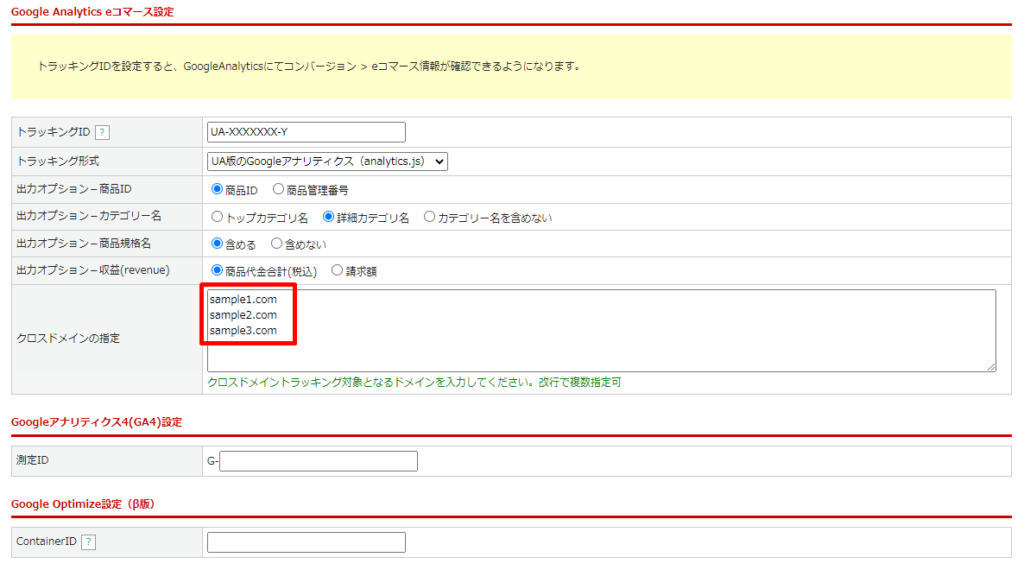Click the トラッキングID input field
Viewport: 1024px width, 570px height.
306,132
